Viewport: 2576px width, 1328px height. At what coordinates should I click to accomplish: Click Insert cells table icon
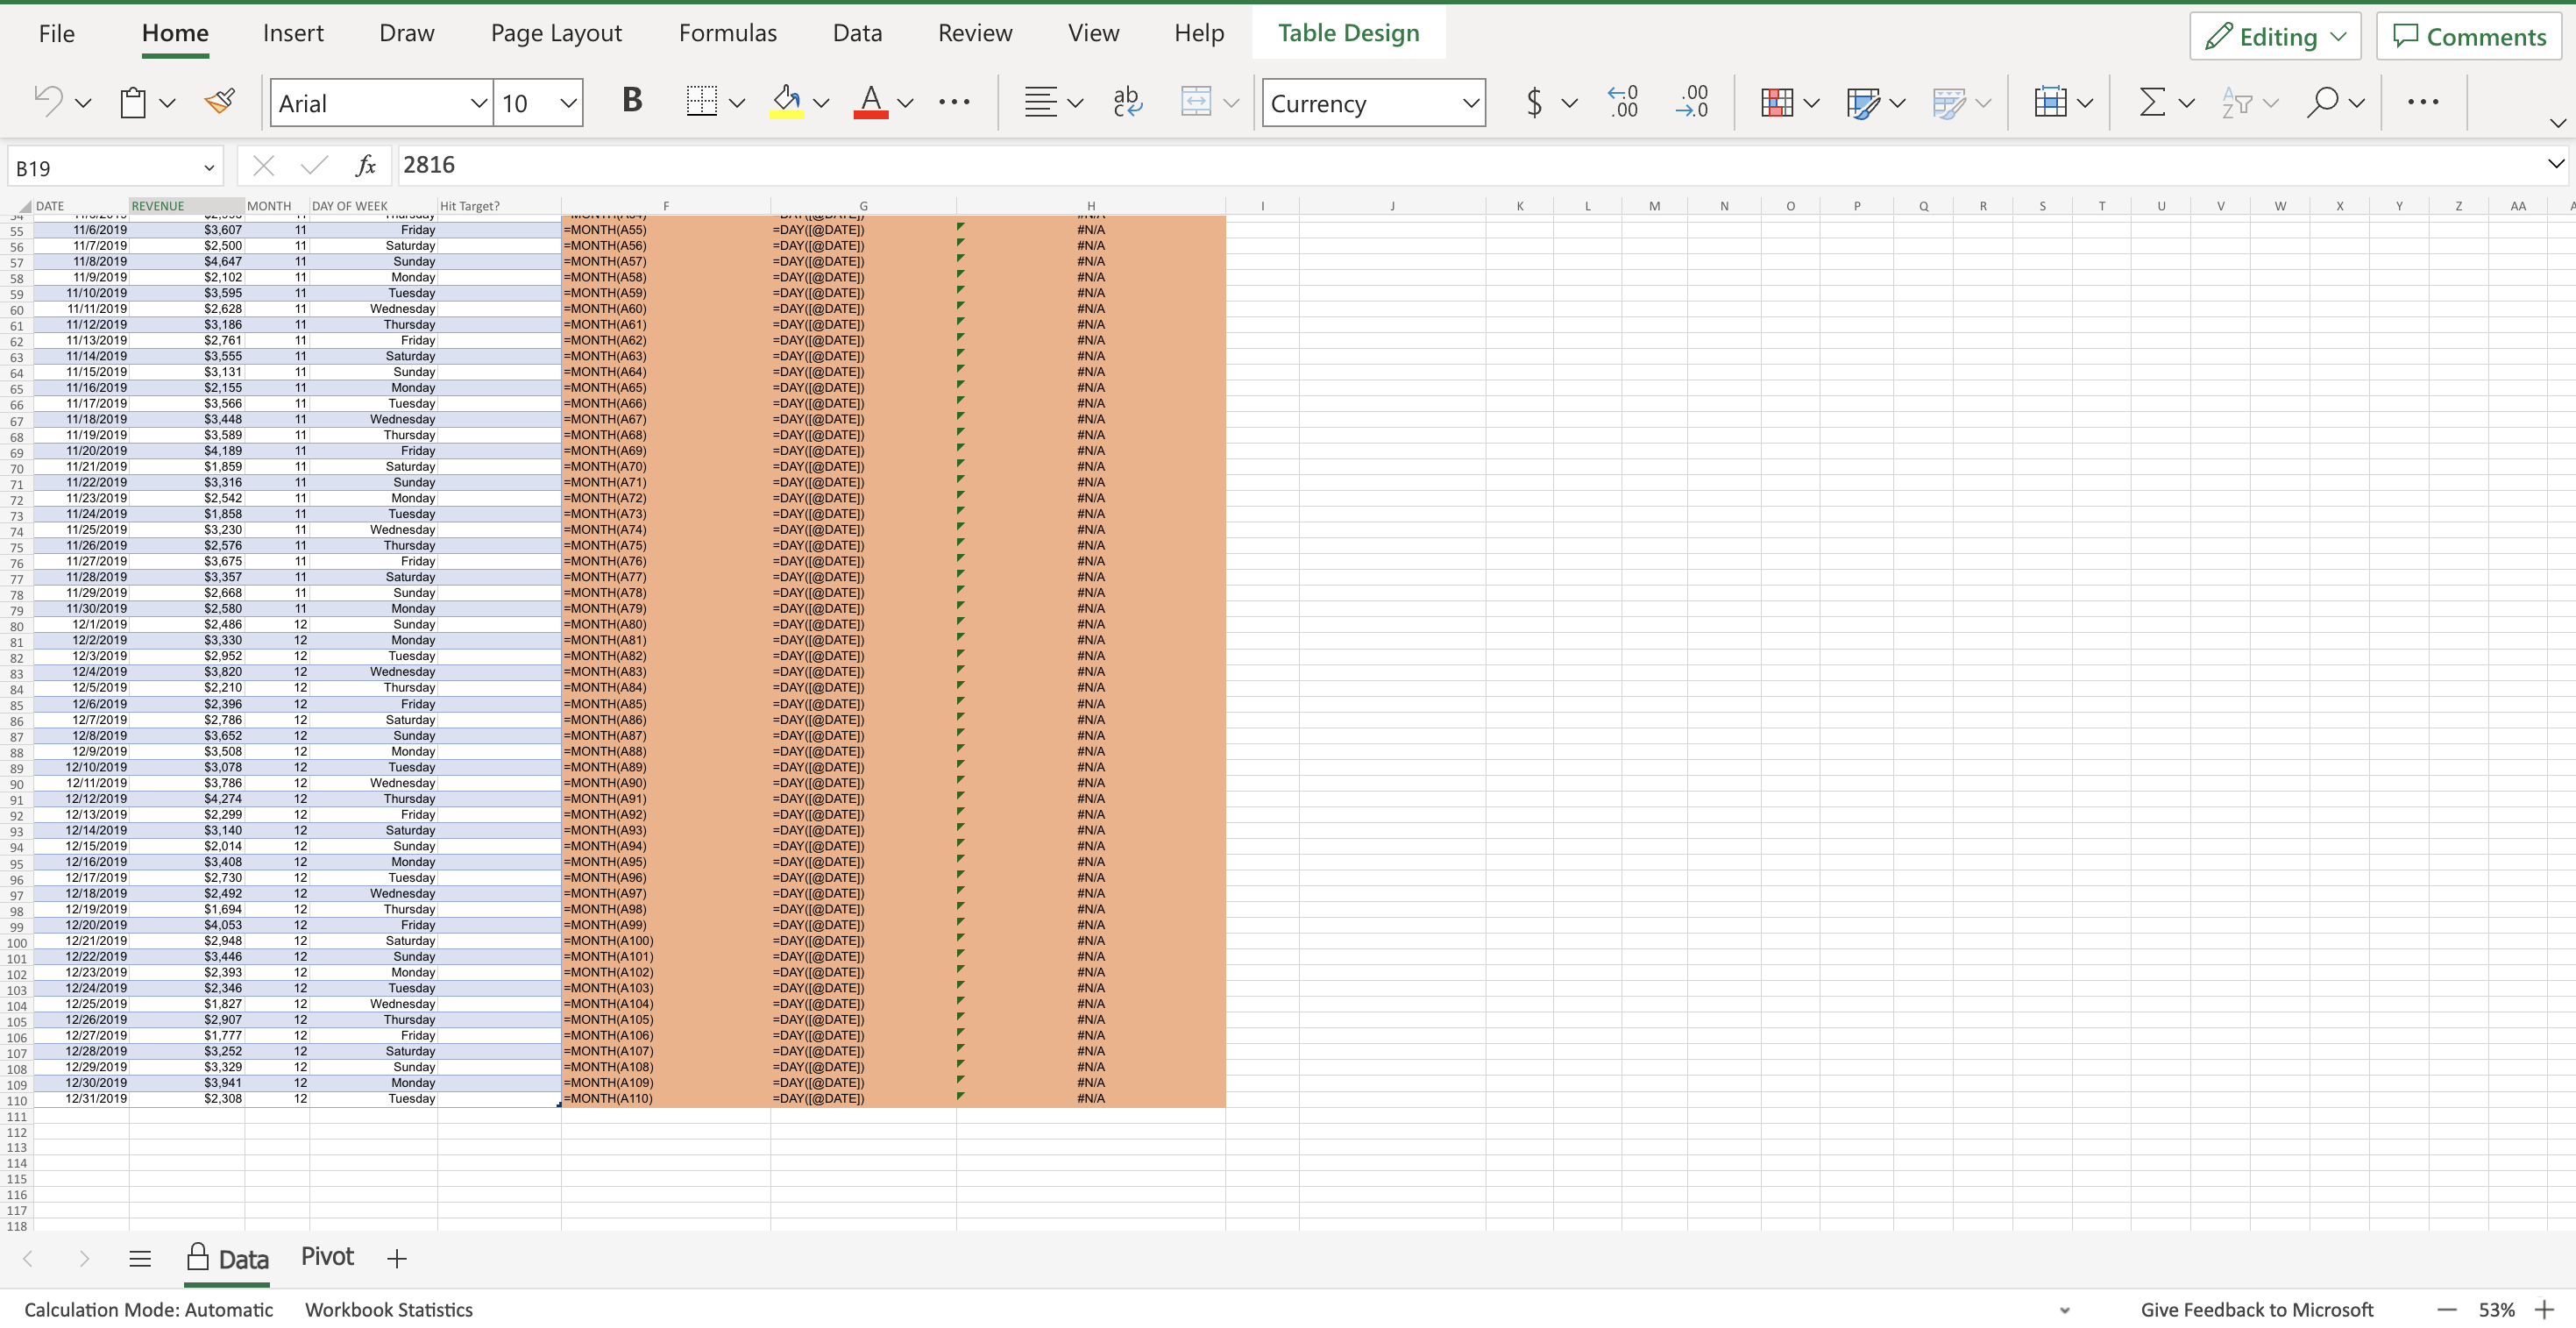click(2050, 102)
